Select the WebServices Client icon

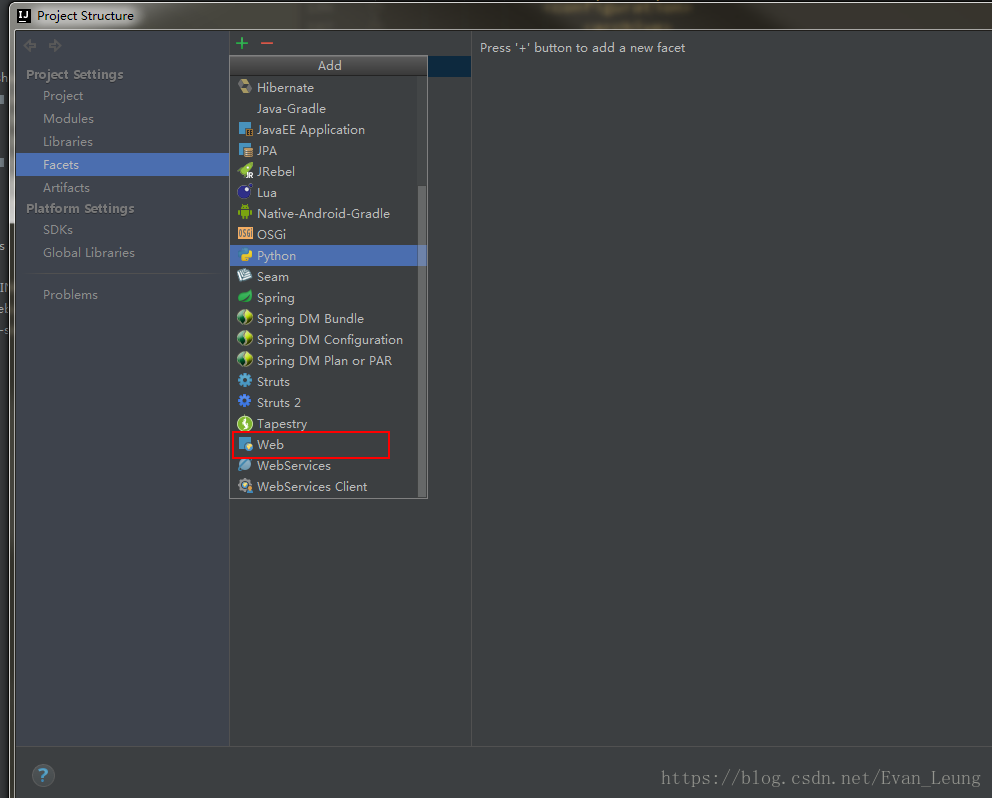(x=245, y=486)
